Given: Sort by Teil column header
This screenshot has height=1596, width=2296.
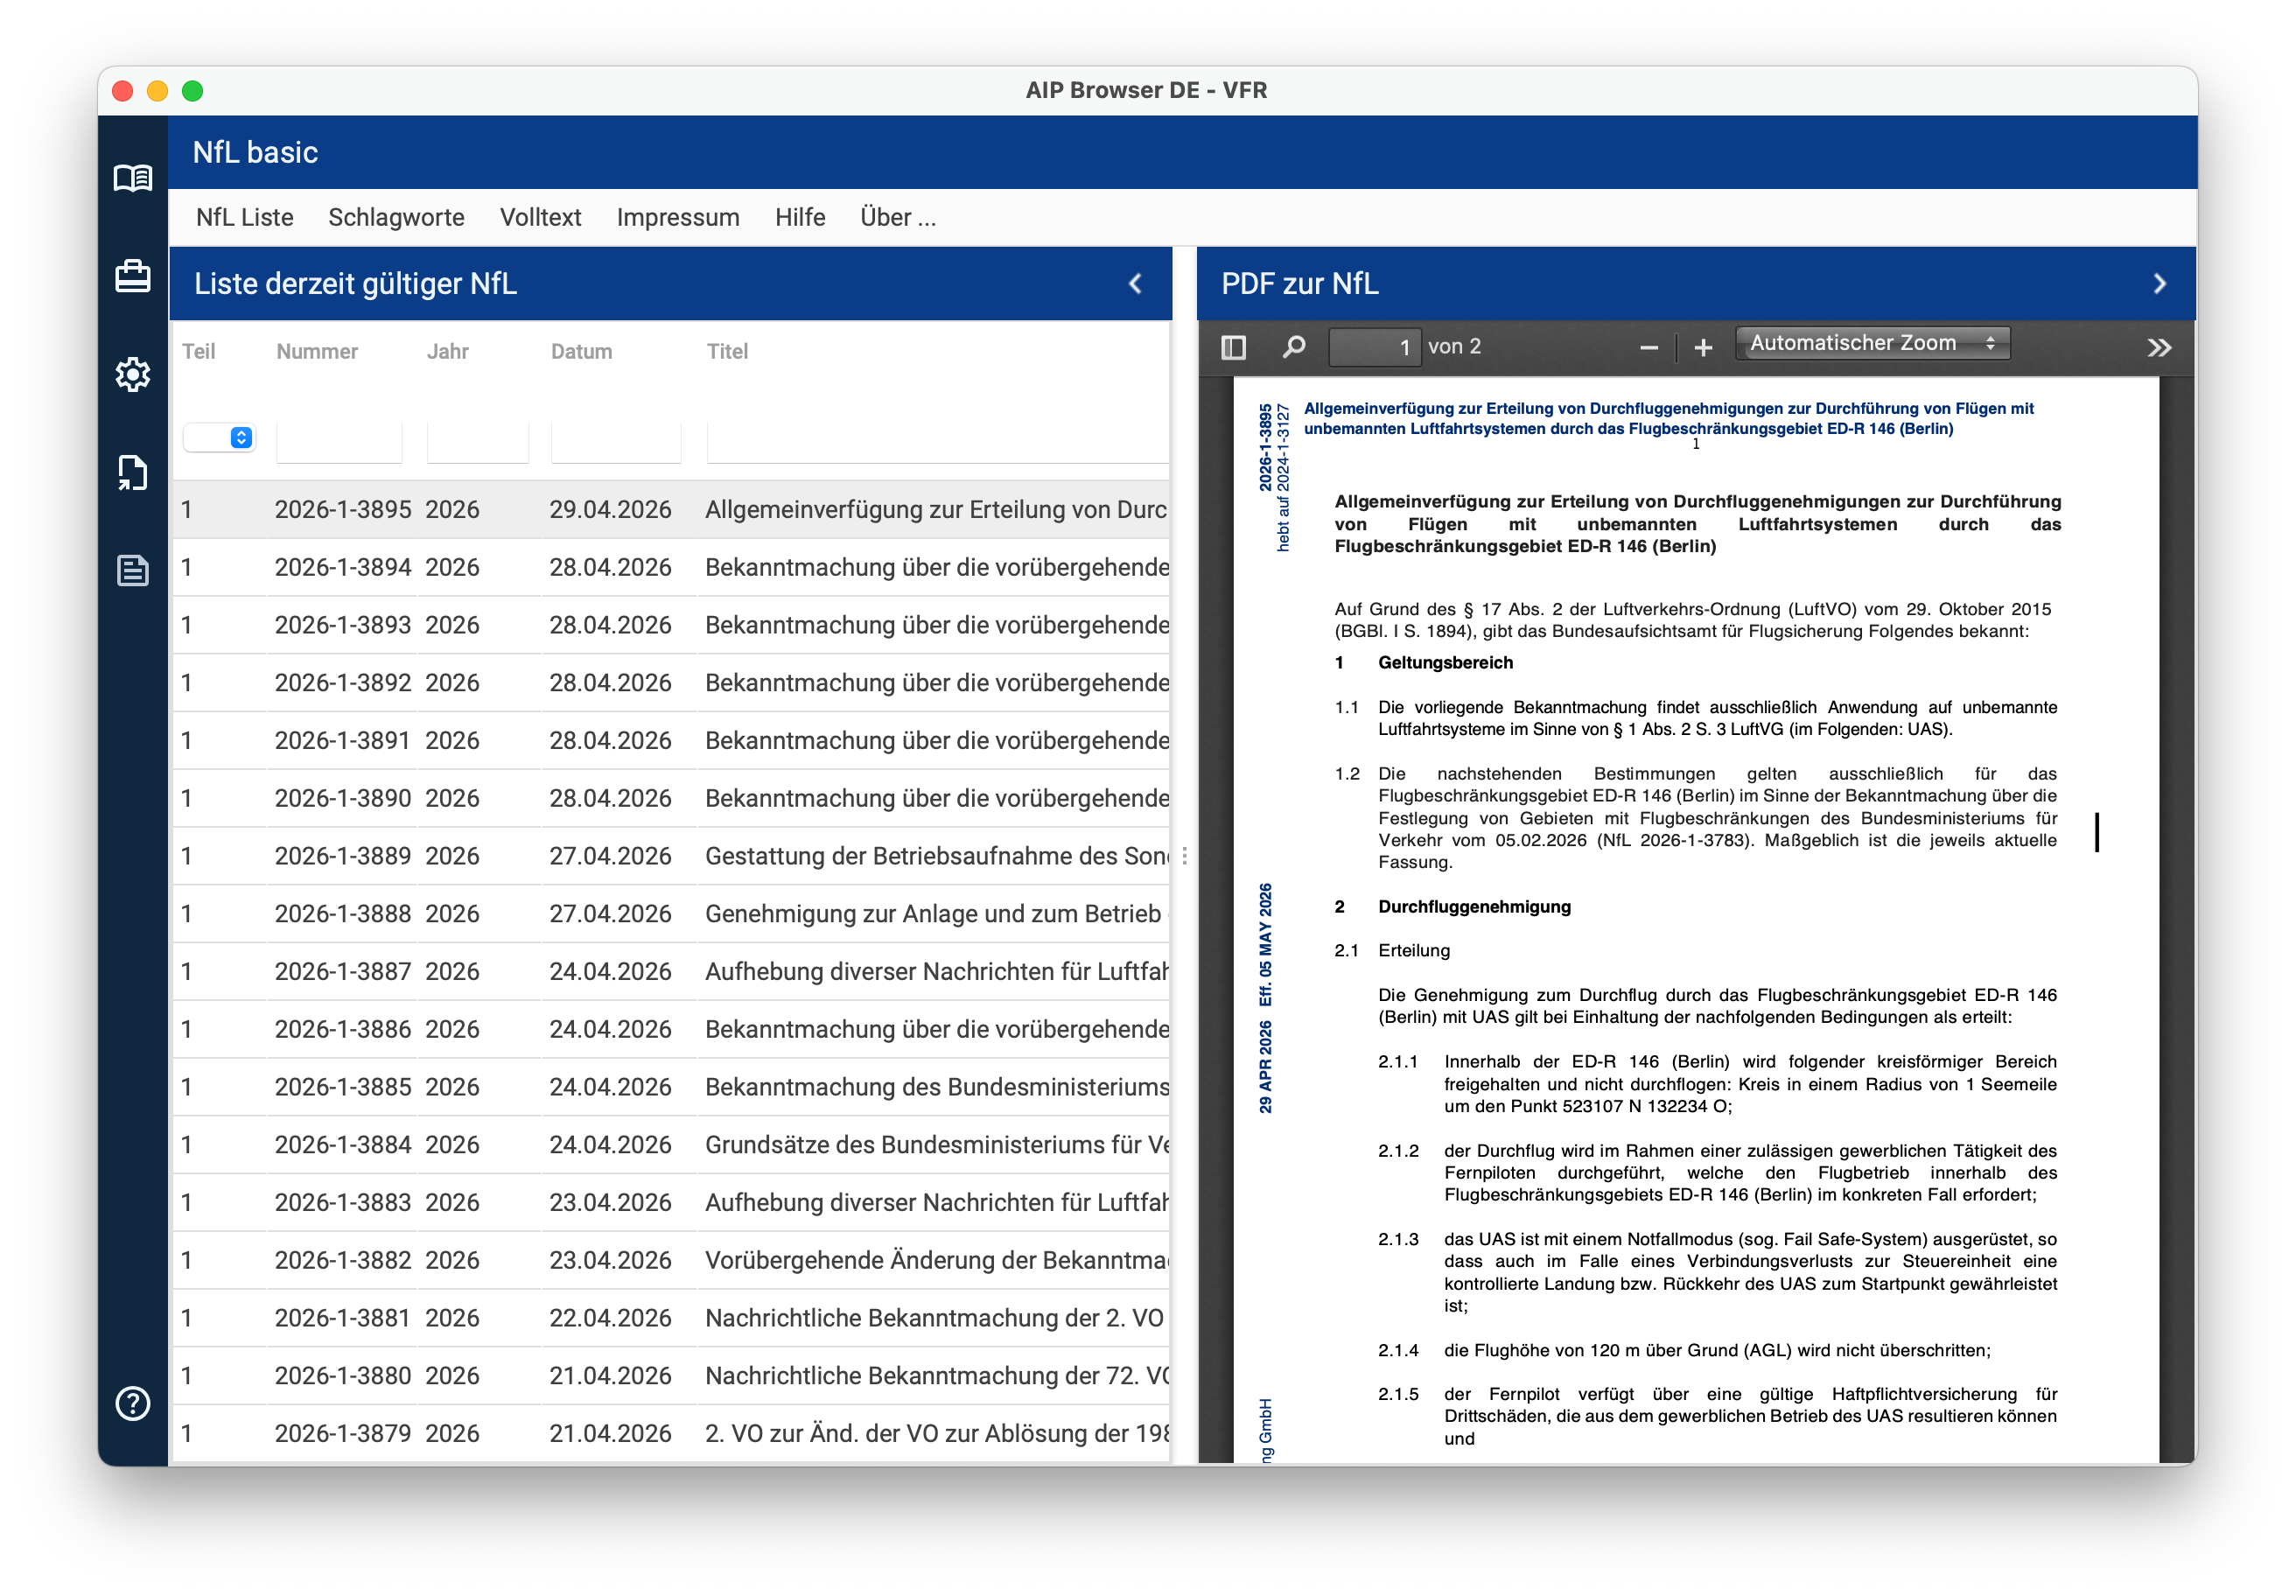Looking at the screenshot, I should pos(199,351).
